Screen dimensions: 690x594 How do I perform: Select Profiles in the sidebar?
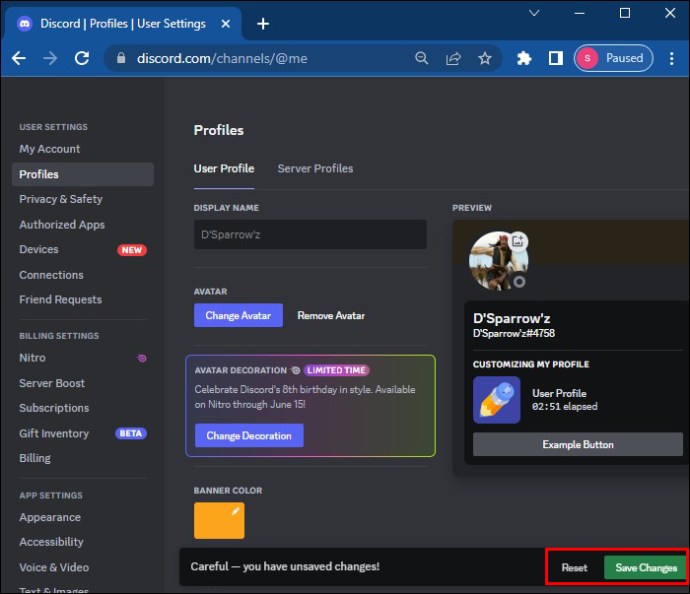83,174
